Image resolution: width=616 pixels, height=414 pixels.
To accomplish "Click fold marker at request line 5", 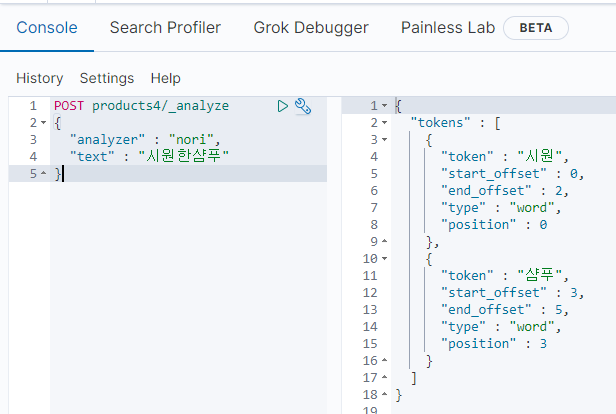I will point(42,174).
